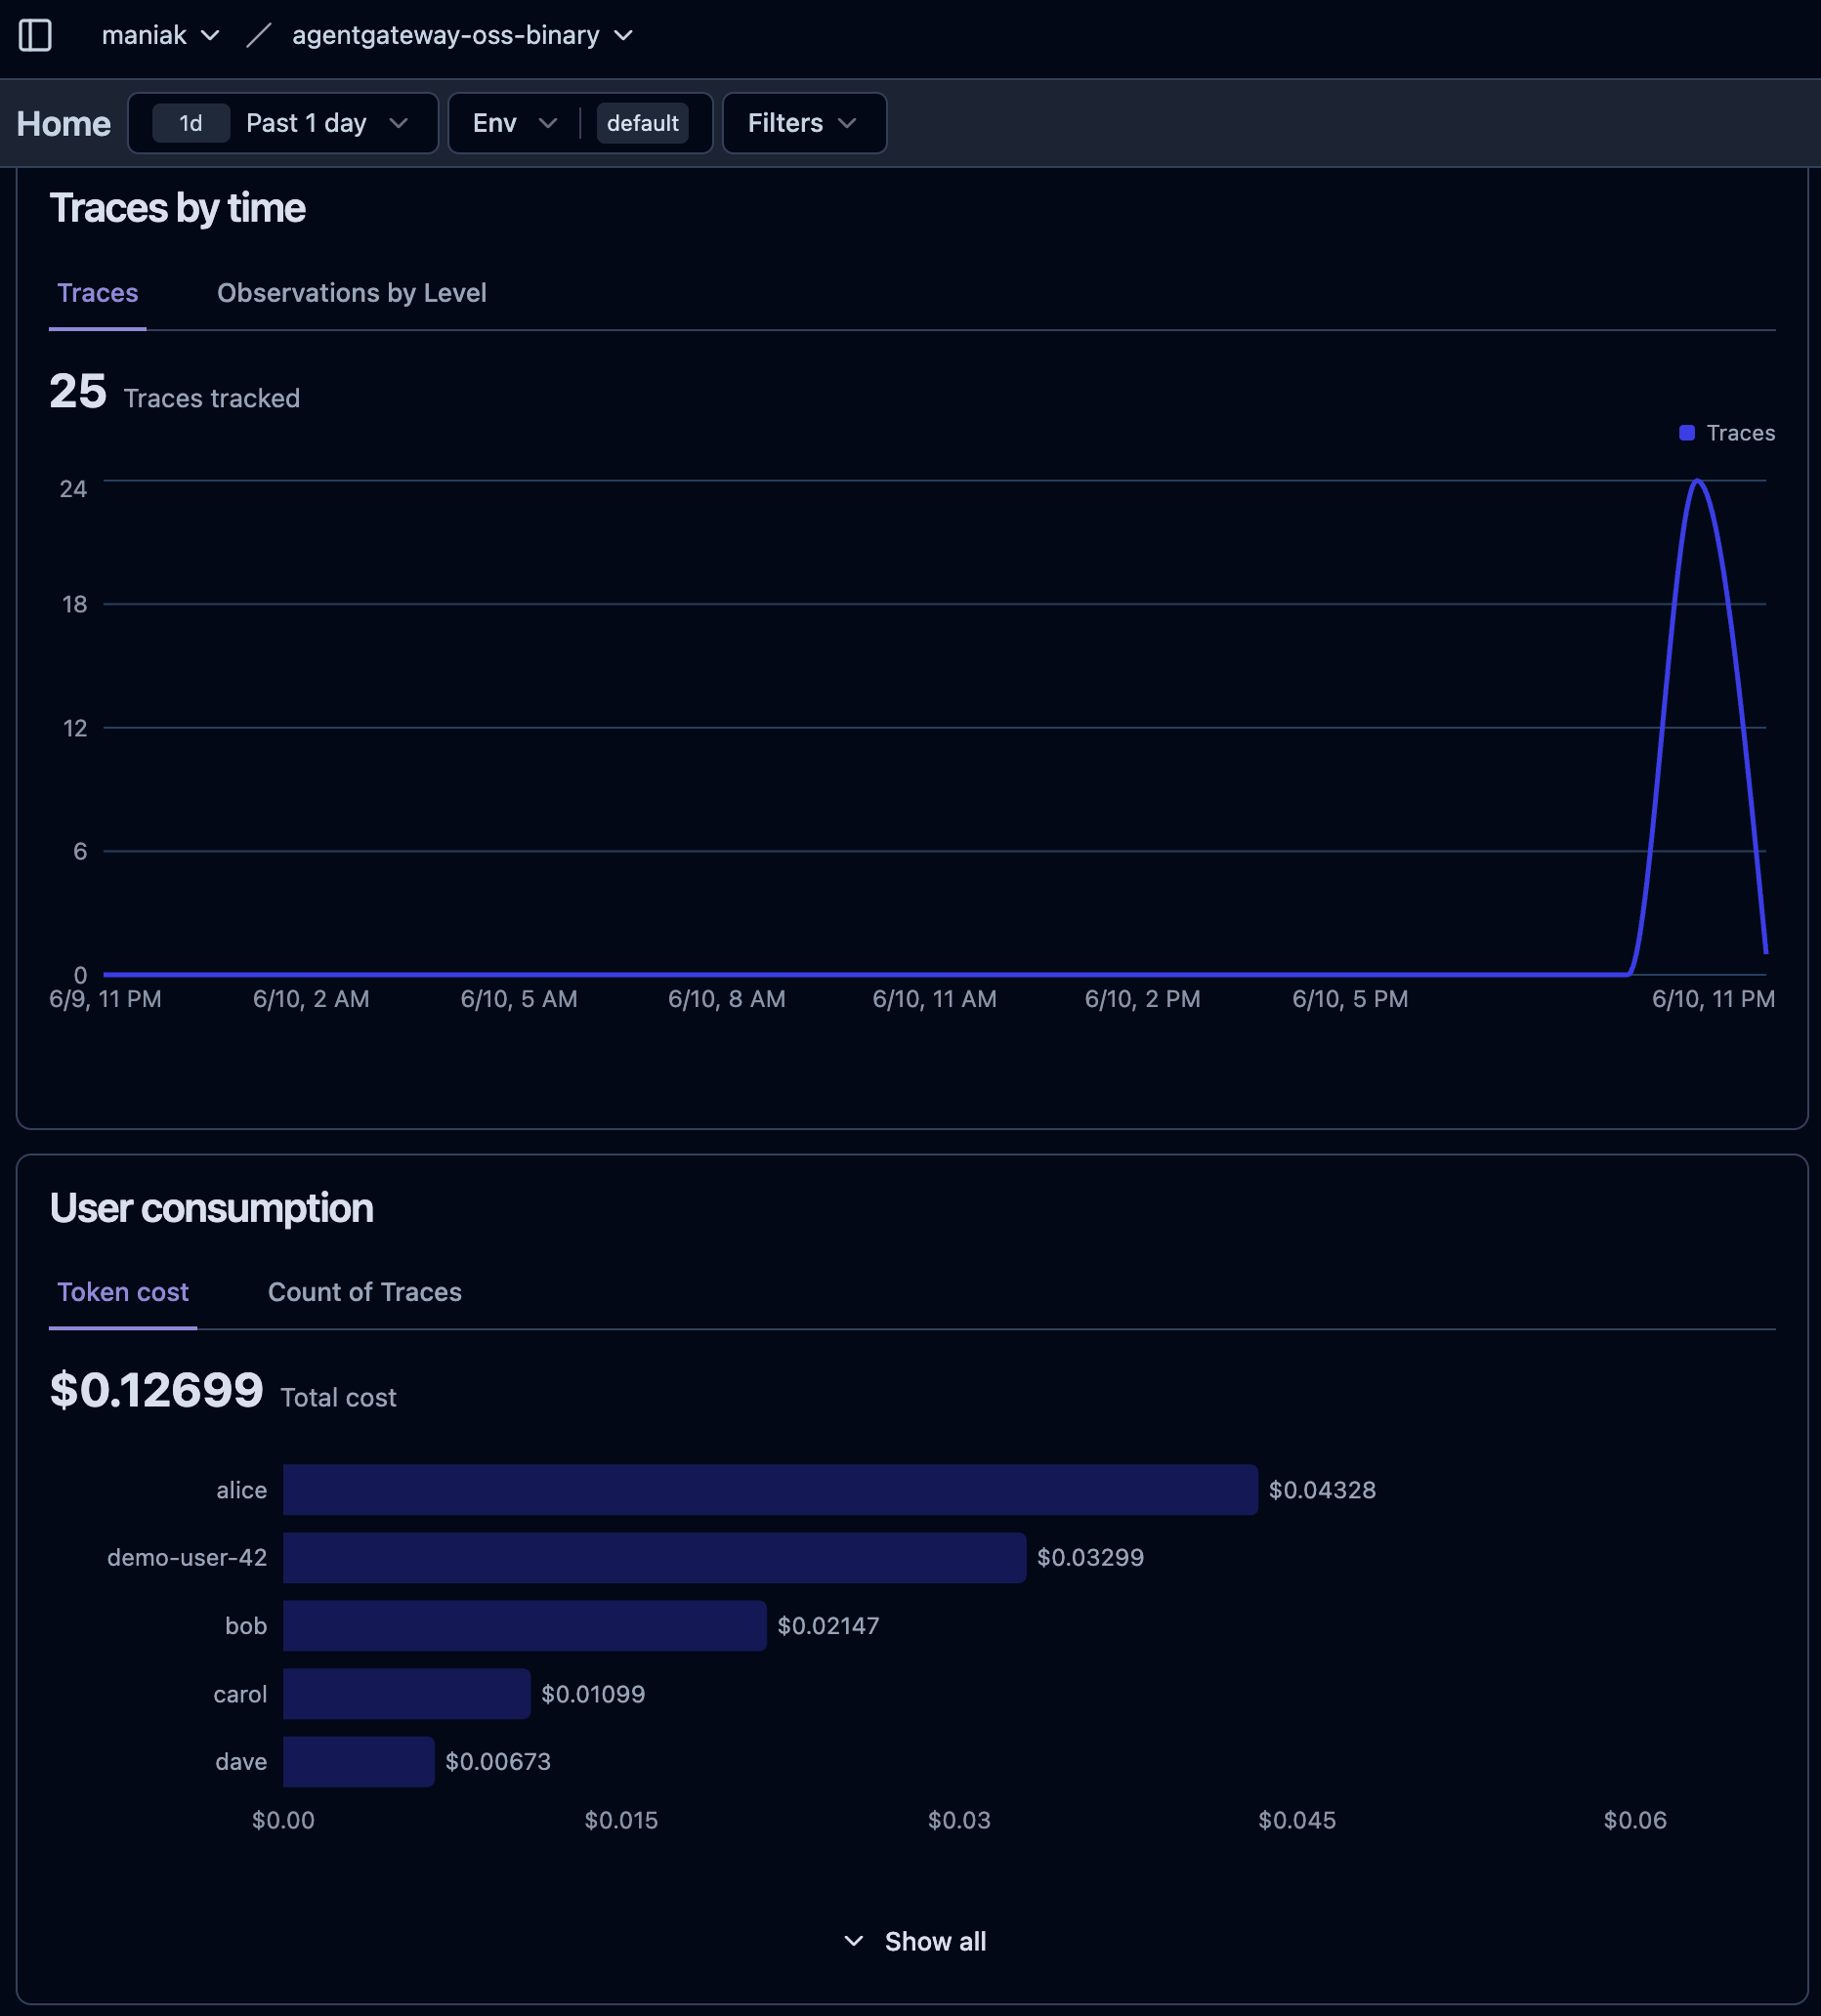Screen dimensions: 1821x2016
Task: Open the maniak organization dropdown
Action: [x=160, y=35]
